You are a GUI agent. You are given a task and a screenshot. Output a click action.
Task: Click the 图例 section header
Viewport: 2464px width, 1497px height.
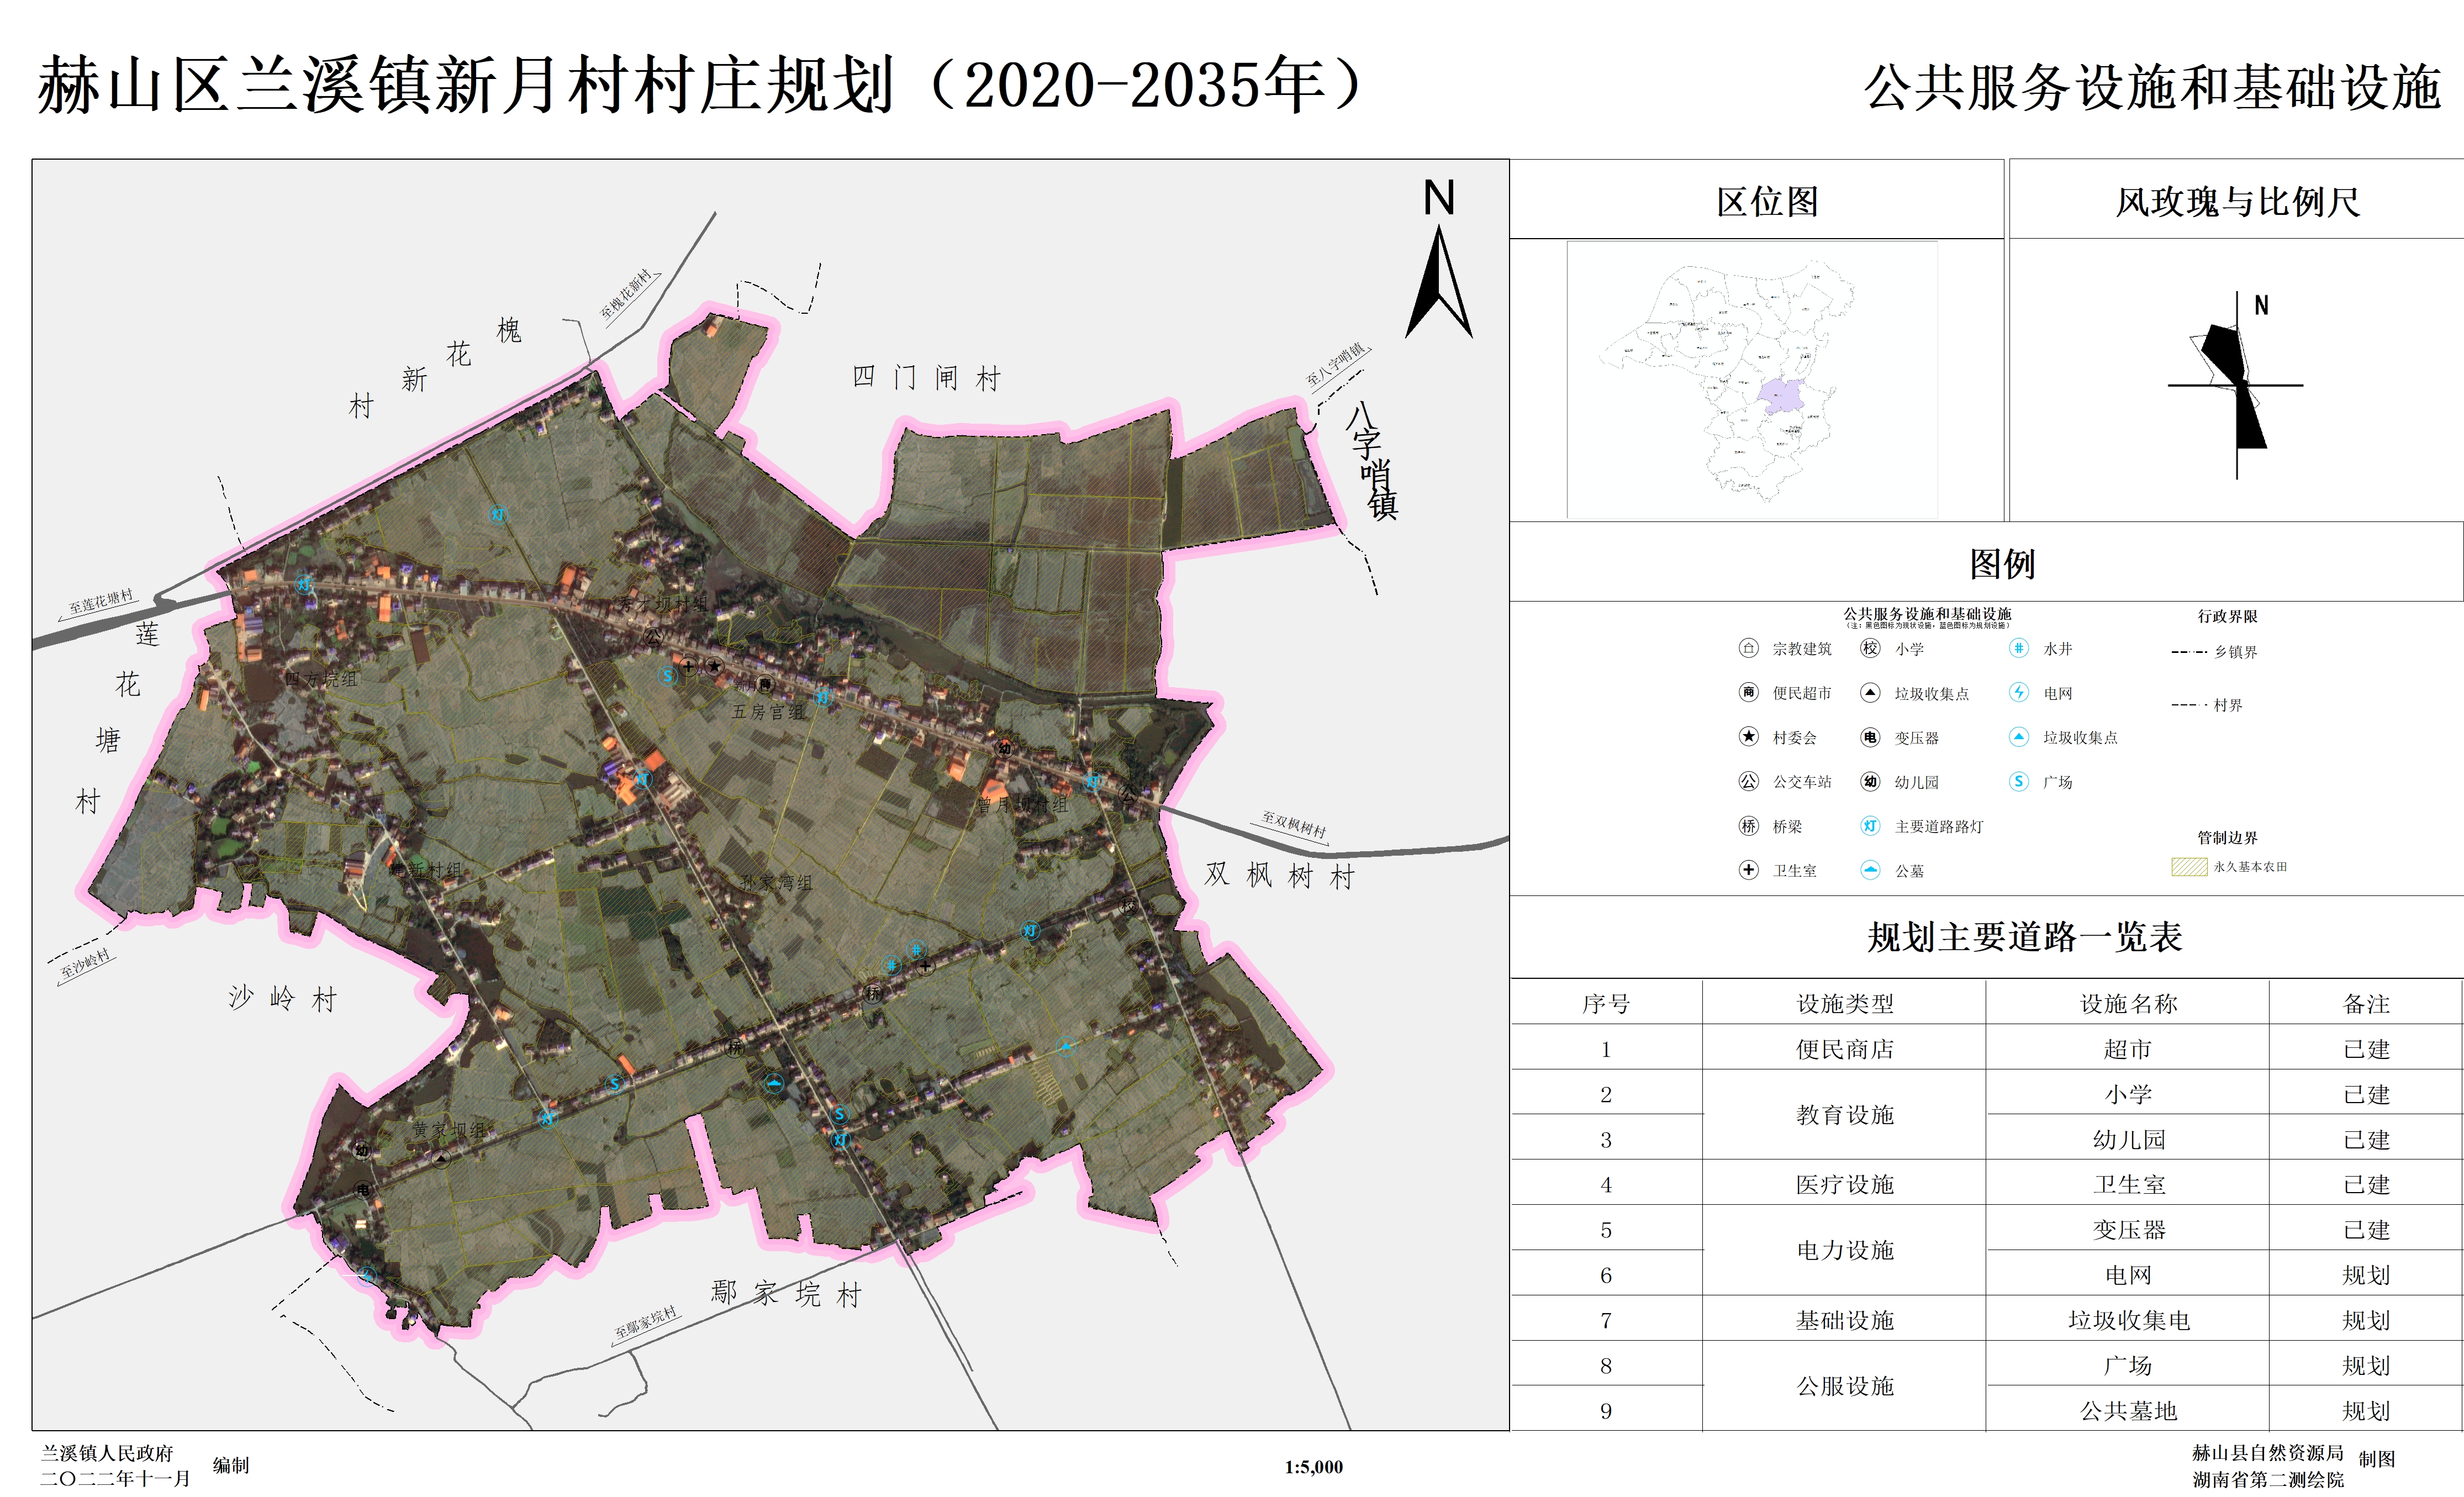(2002, 564)
